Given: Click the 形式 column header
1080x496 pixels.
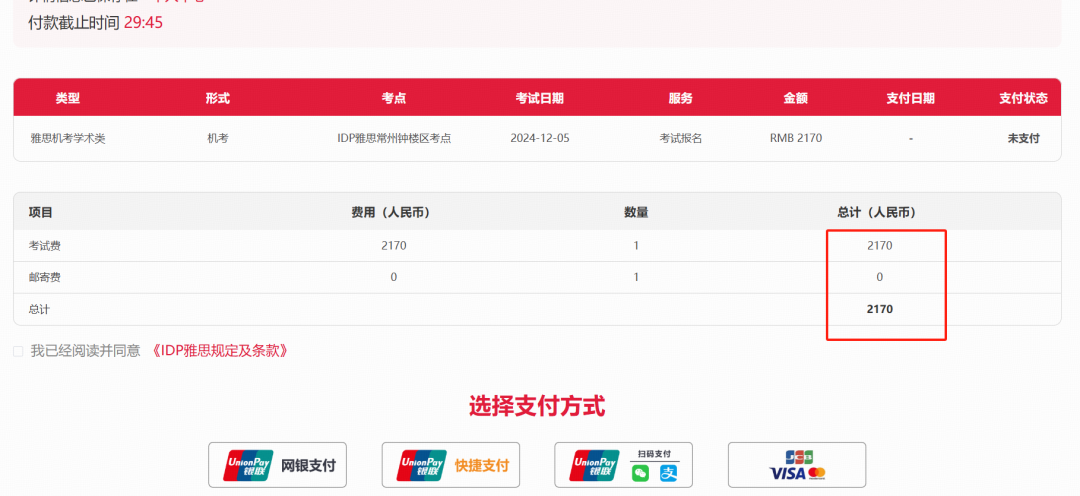Looking at the screenshot, I should tap(217, 98).
